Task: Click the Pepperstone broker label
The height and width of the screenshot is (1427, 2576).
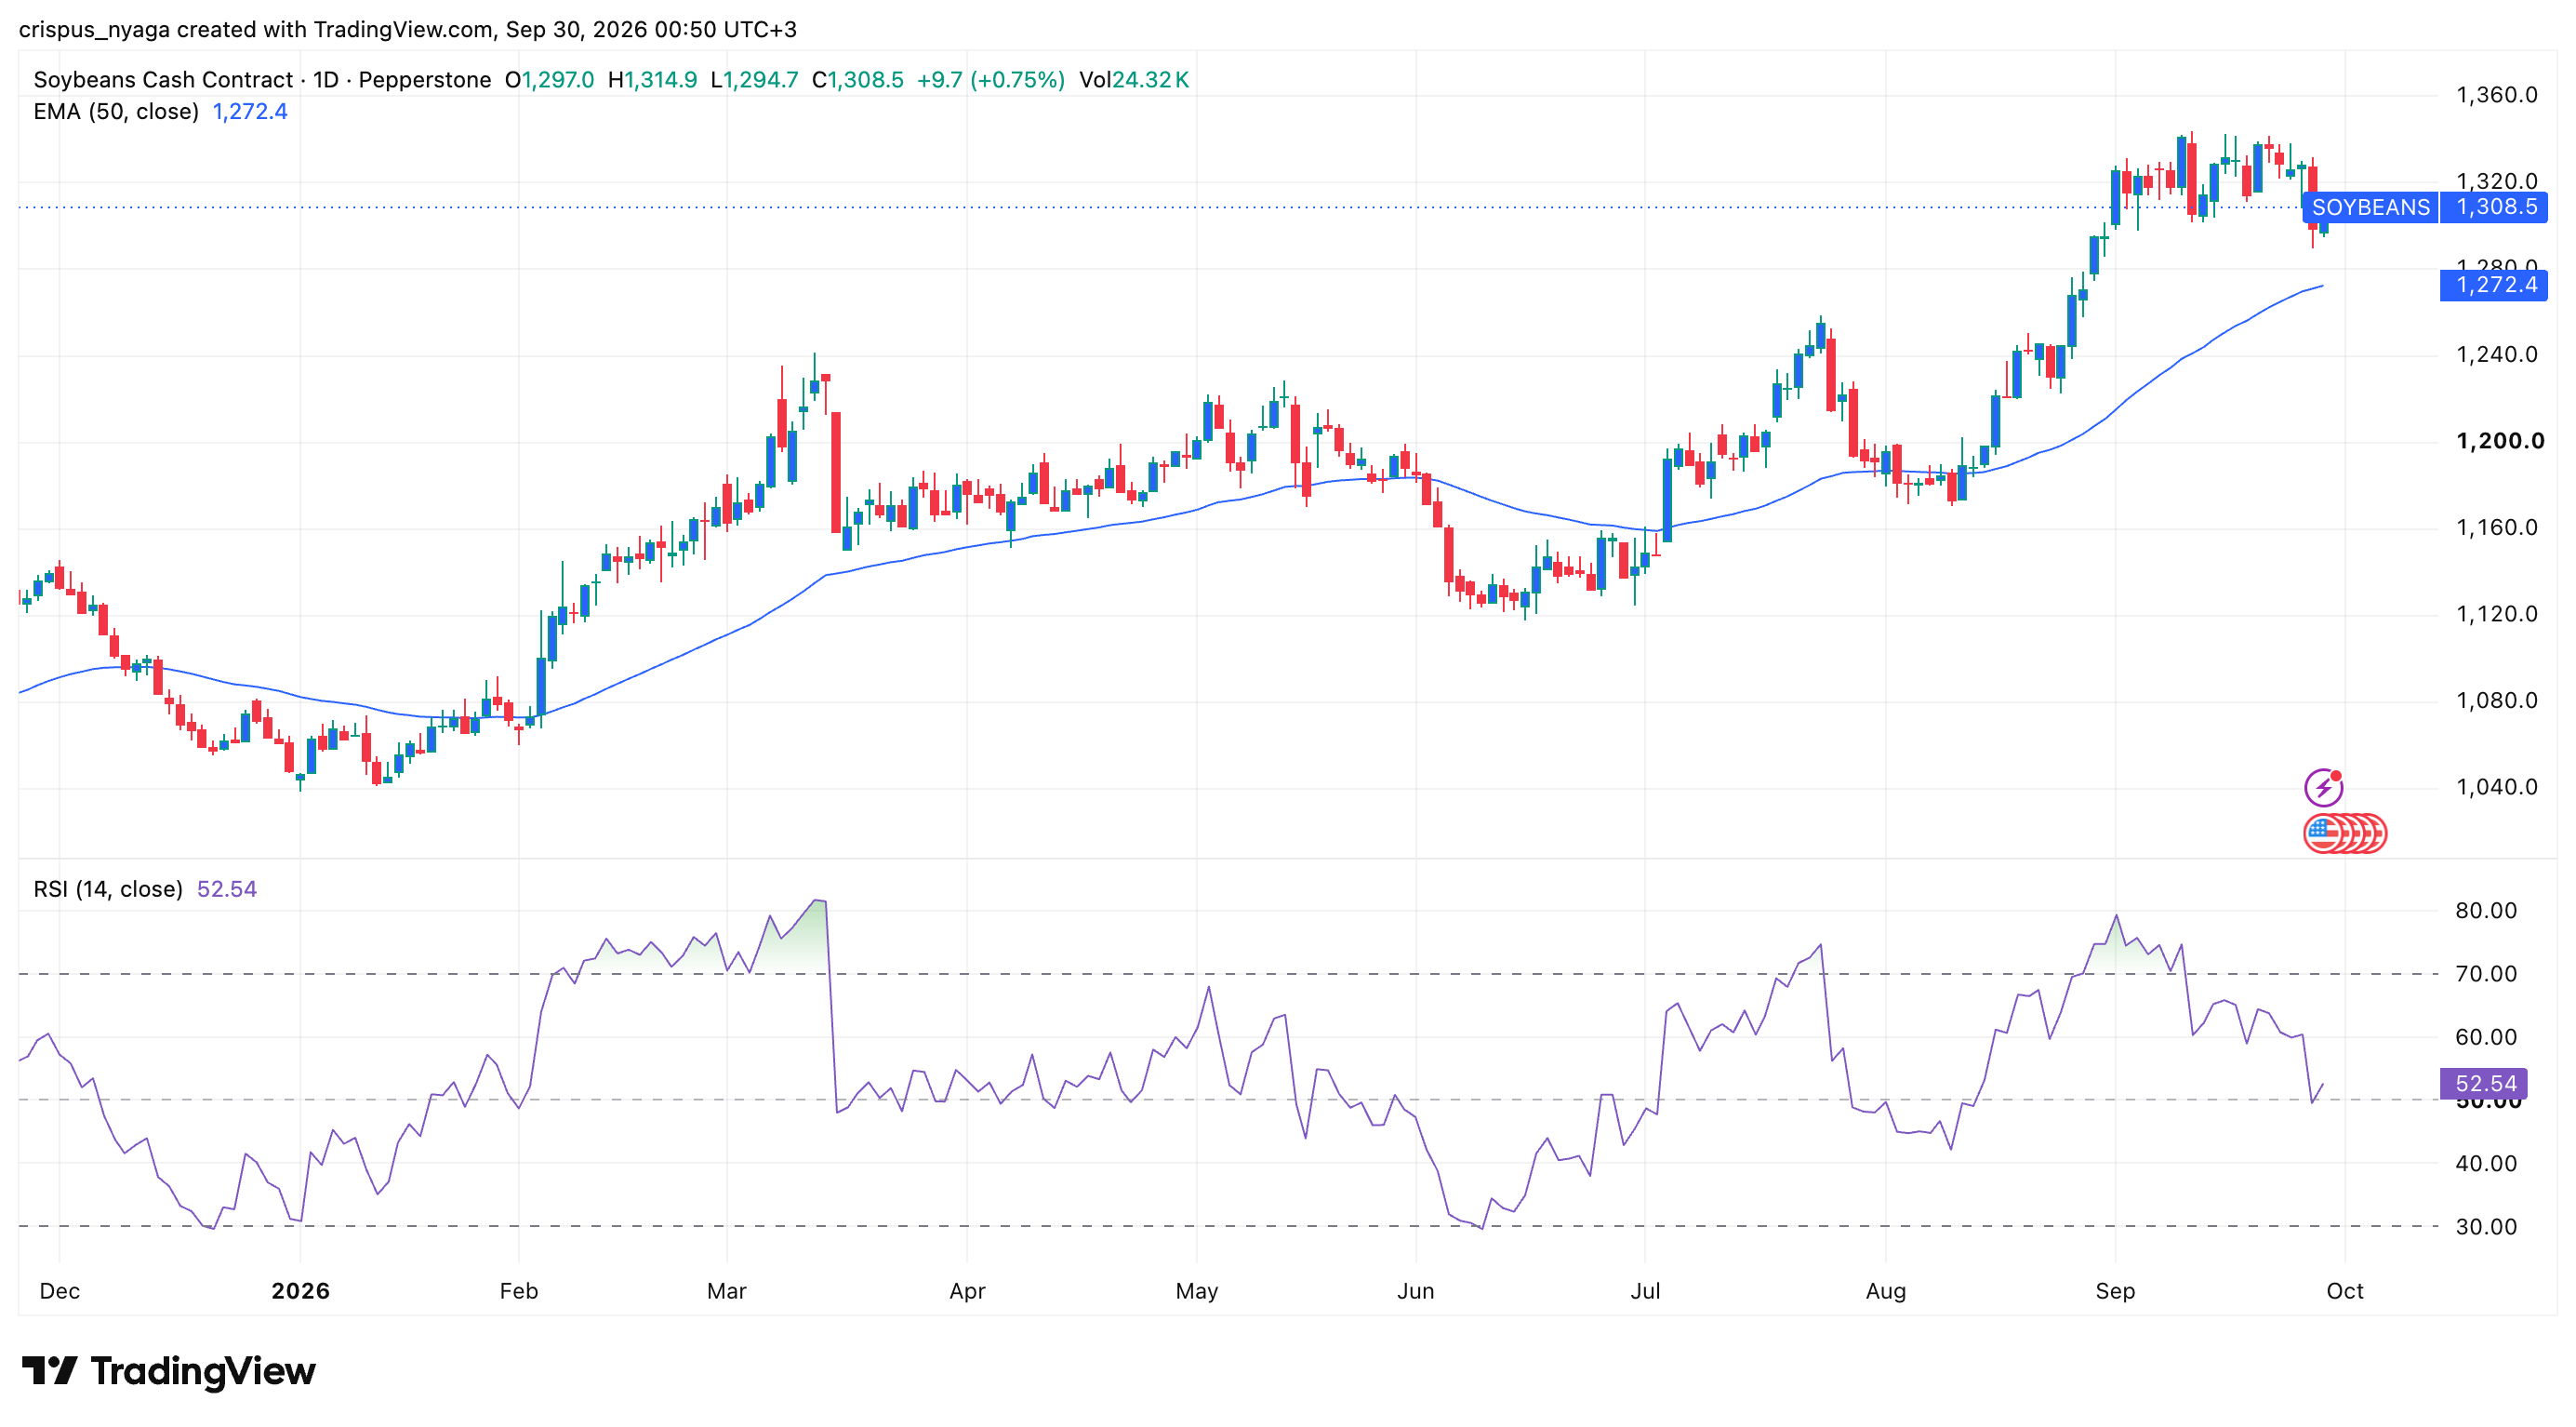Action: click(425, 80)
